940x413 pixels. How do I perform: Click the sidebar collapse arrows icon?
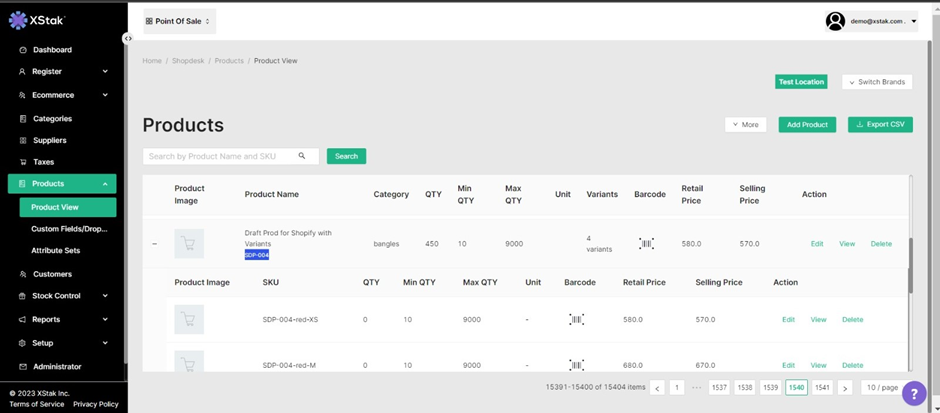point(128,38)
